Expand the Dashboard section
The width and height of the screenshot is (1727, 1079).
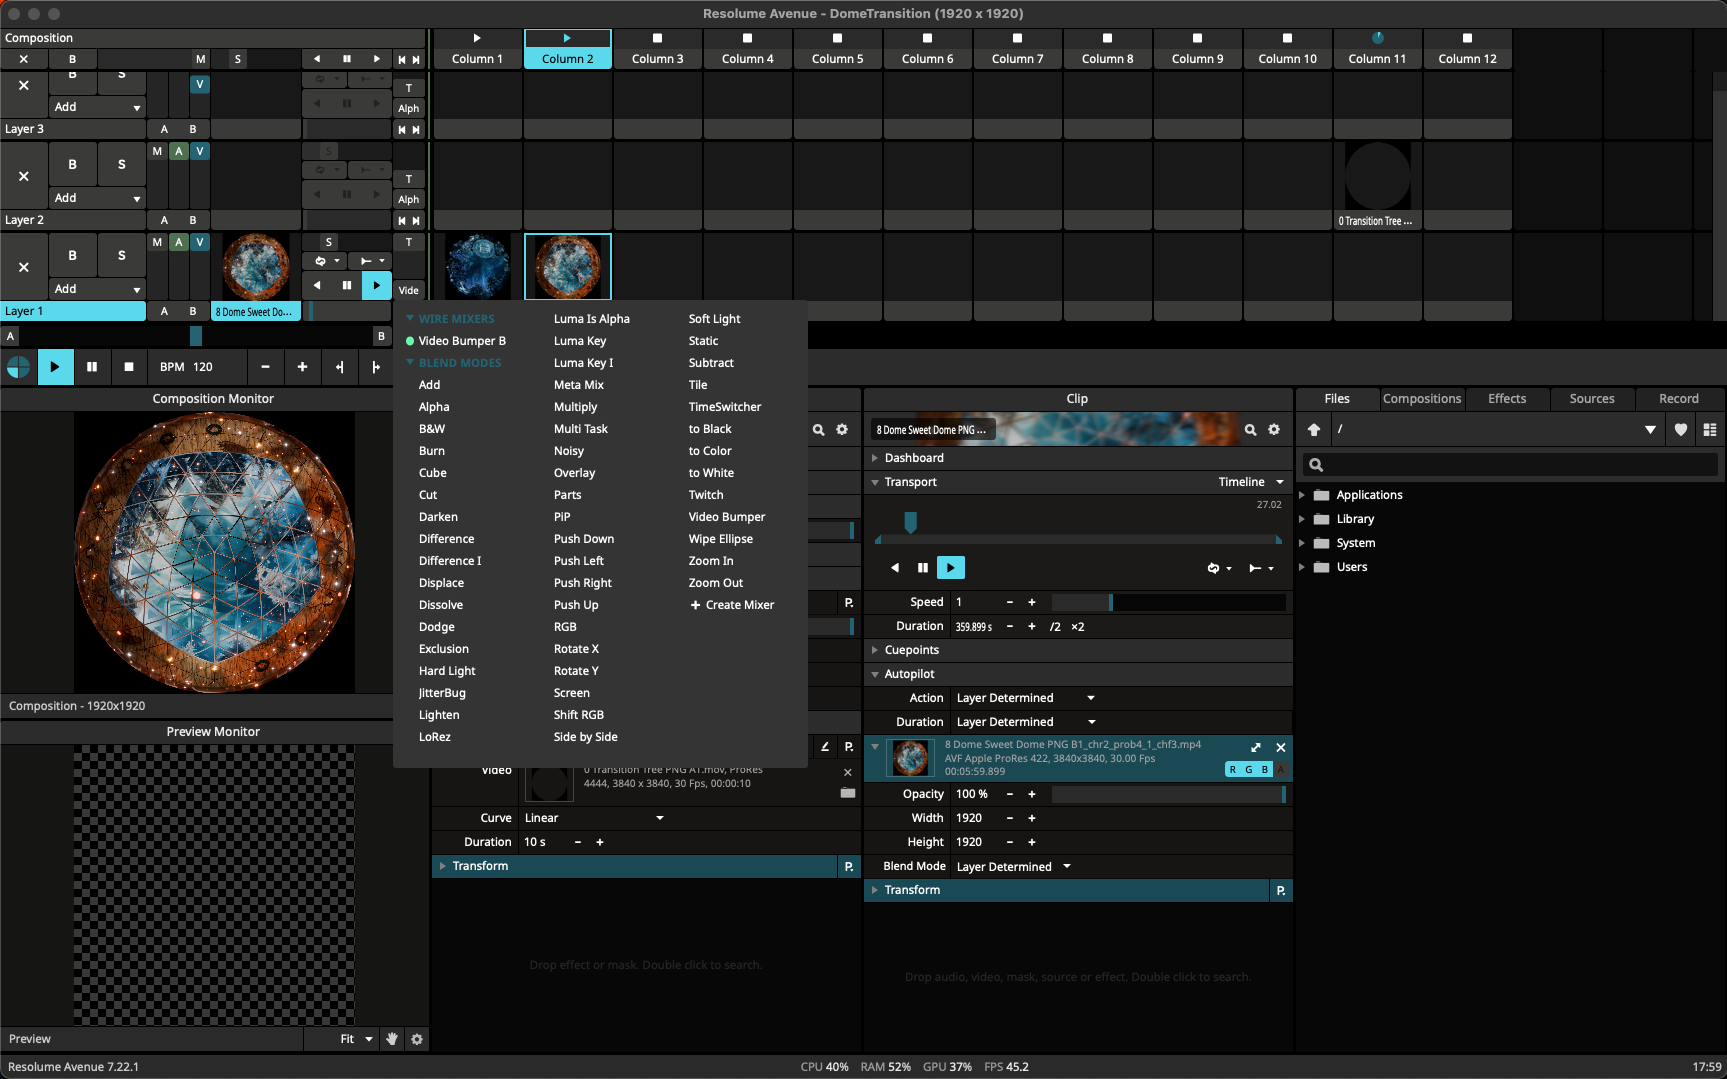[875, 458]
